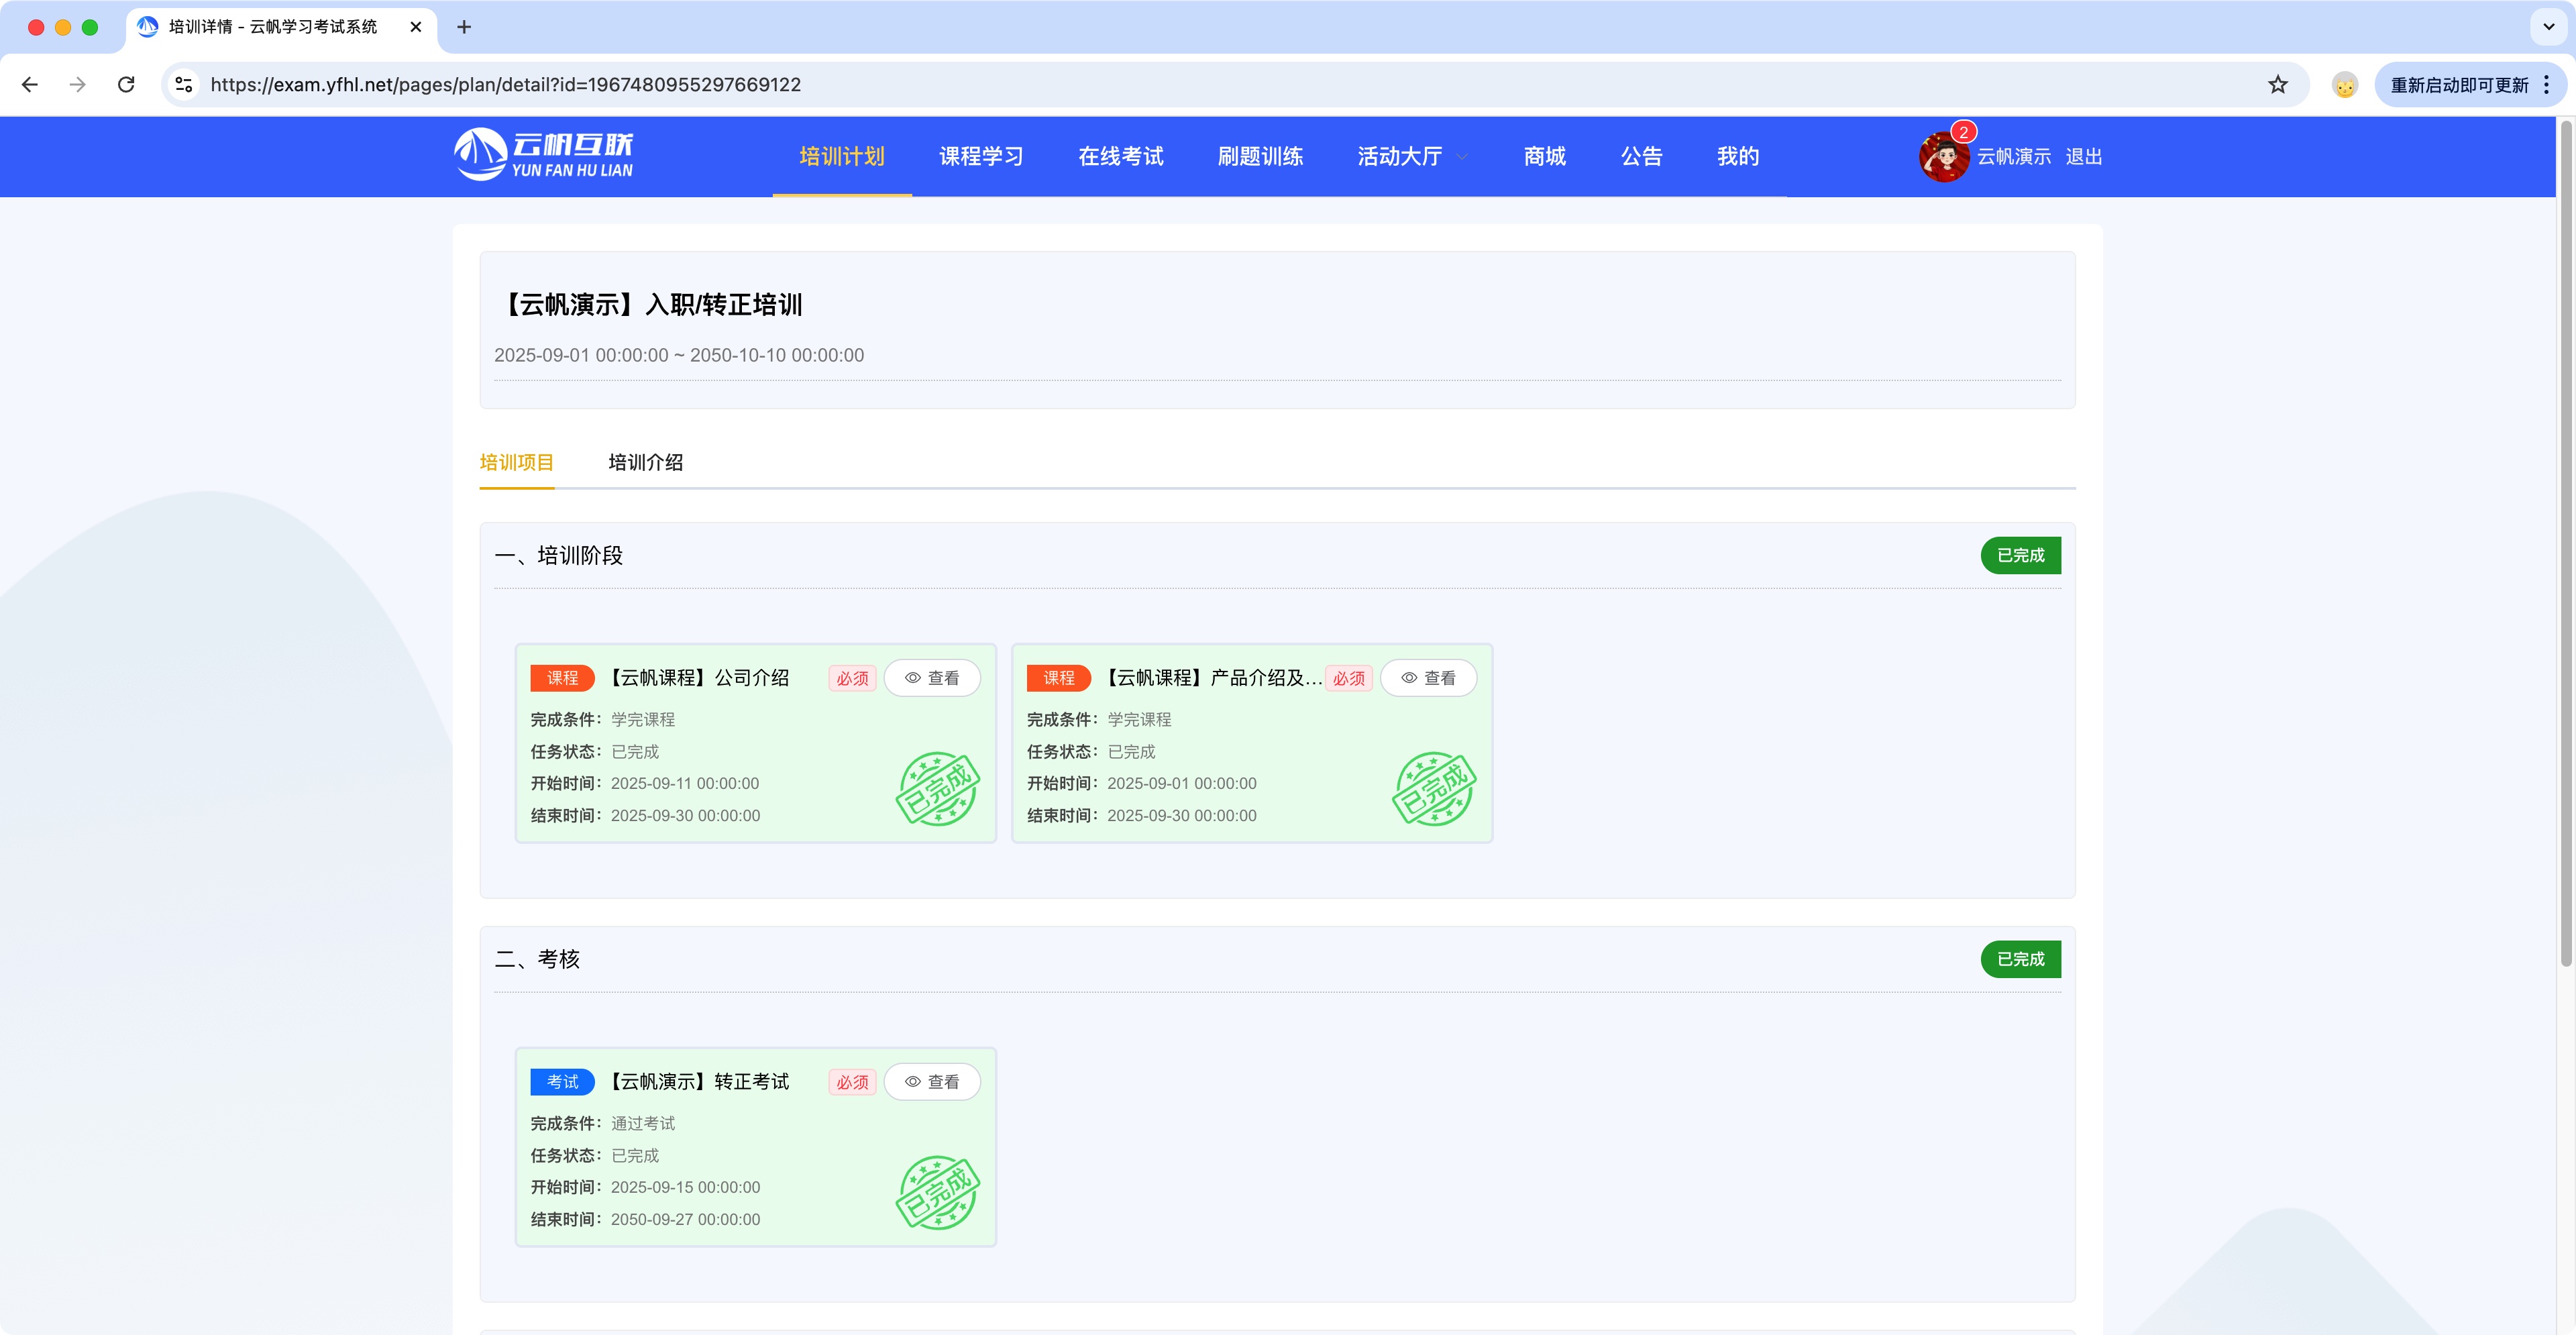The width and height of the screenshot is (2576, 1335).
Task: Navigate to 在线考试 section
Action: point(1121,156)
